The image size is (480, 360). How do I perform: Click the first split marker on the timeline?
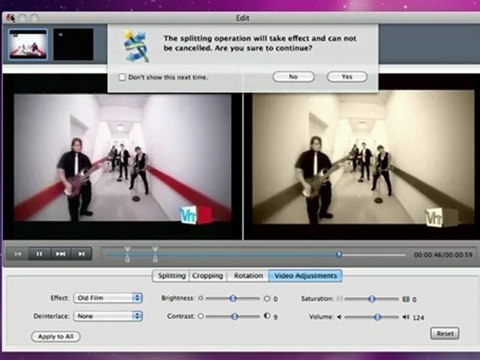click(127, 254)
